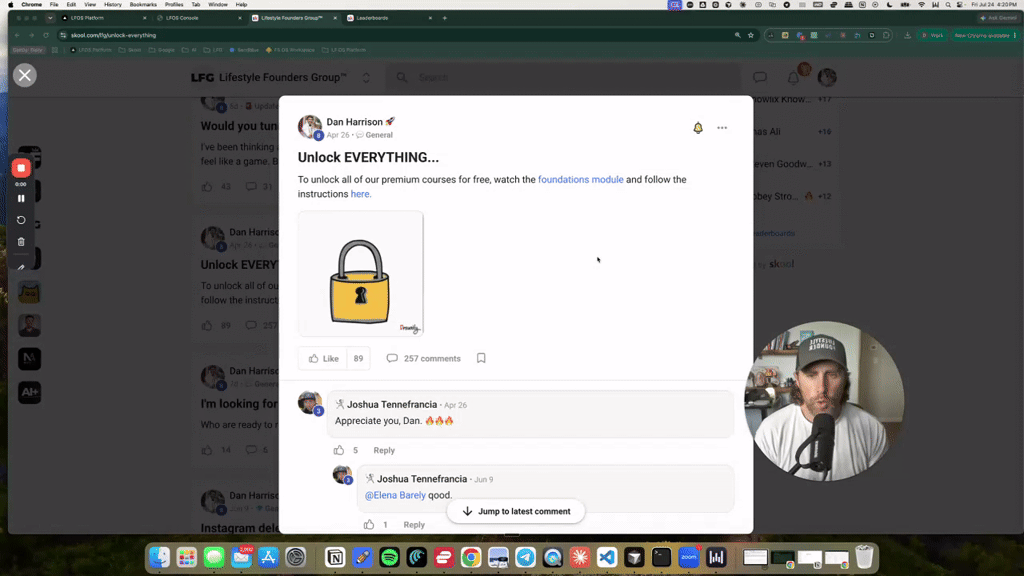Image resolution: width=1024 pixels, height=576 pixels.
Task: Open Finder from the Dock
Action: [x=159, y=557]
